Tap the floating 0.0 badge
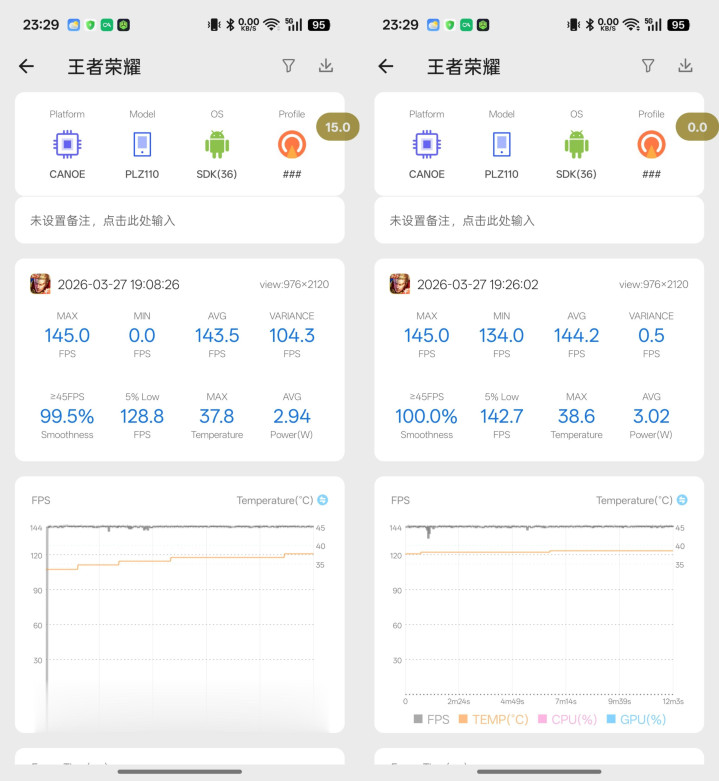Screen dimensions: 719x781 click(697, 127)
